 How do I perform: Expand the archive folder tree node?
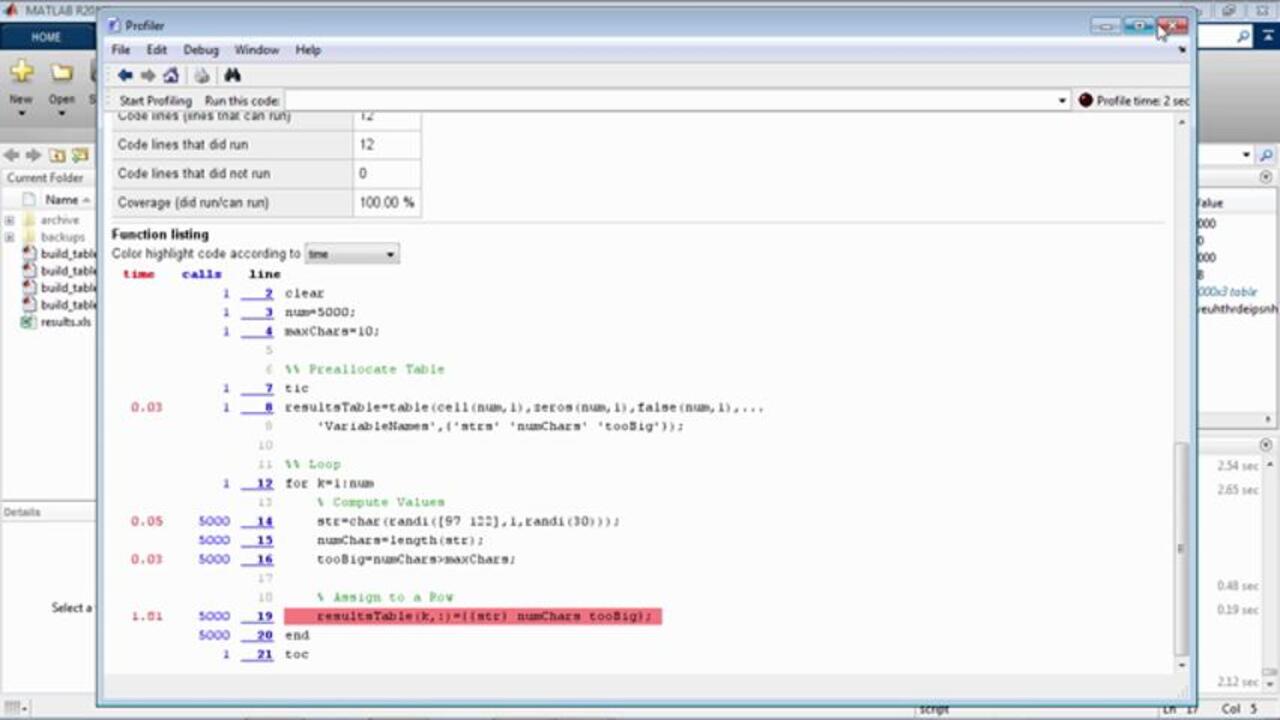pos(9,220)
